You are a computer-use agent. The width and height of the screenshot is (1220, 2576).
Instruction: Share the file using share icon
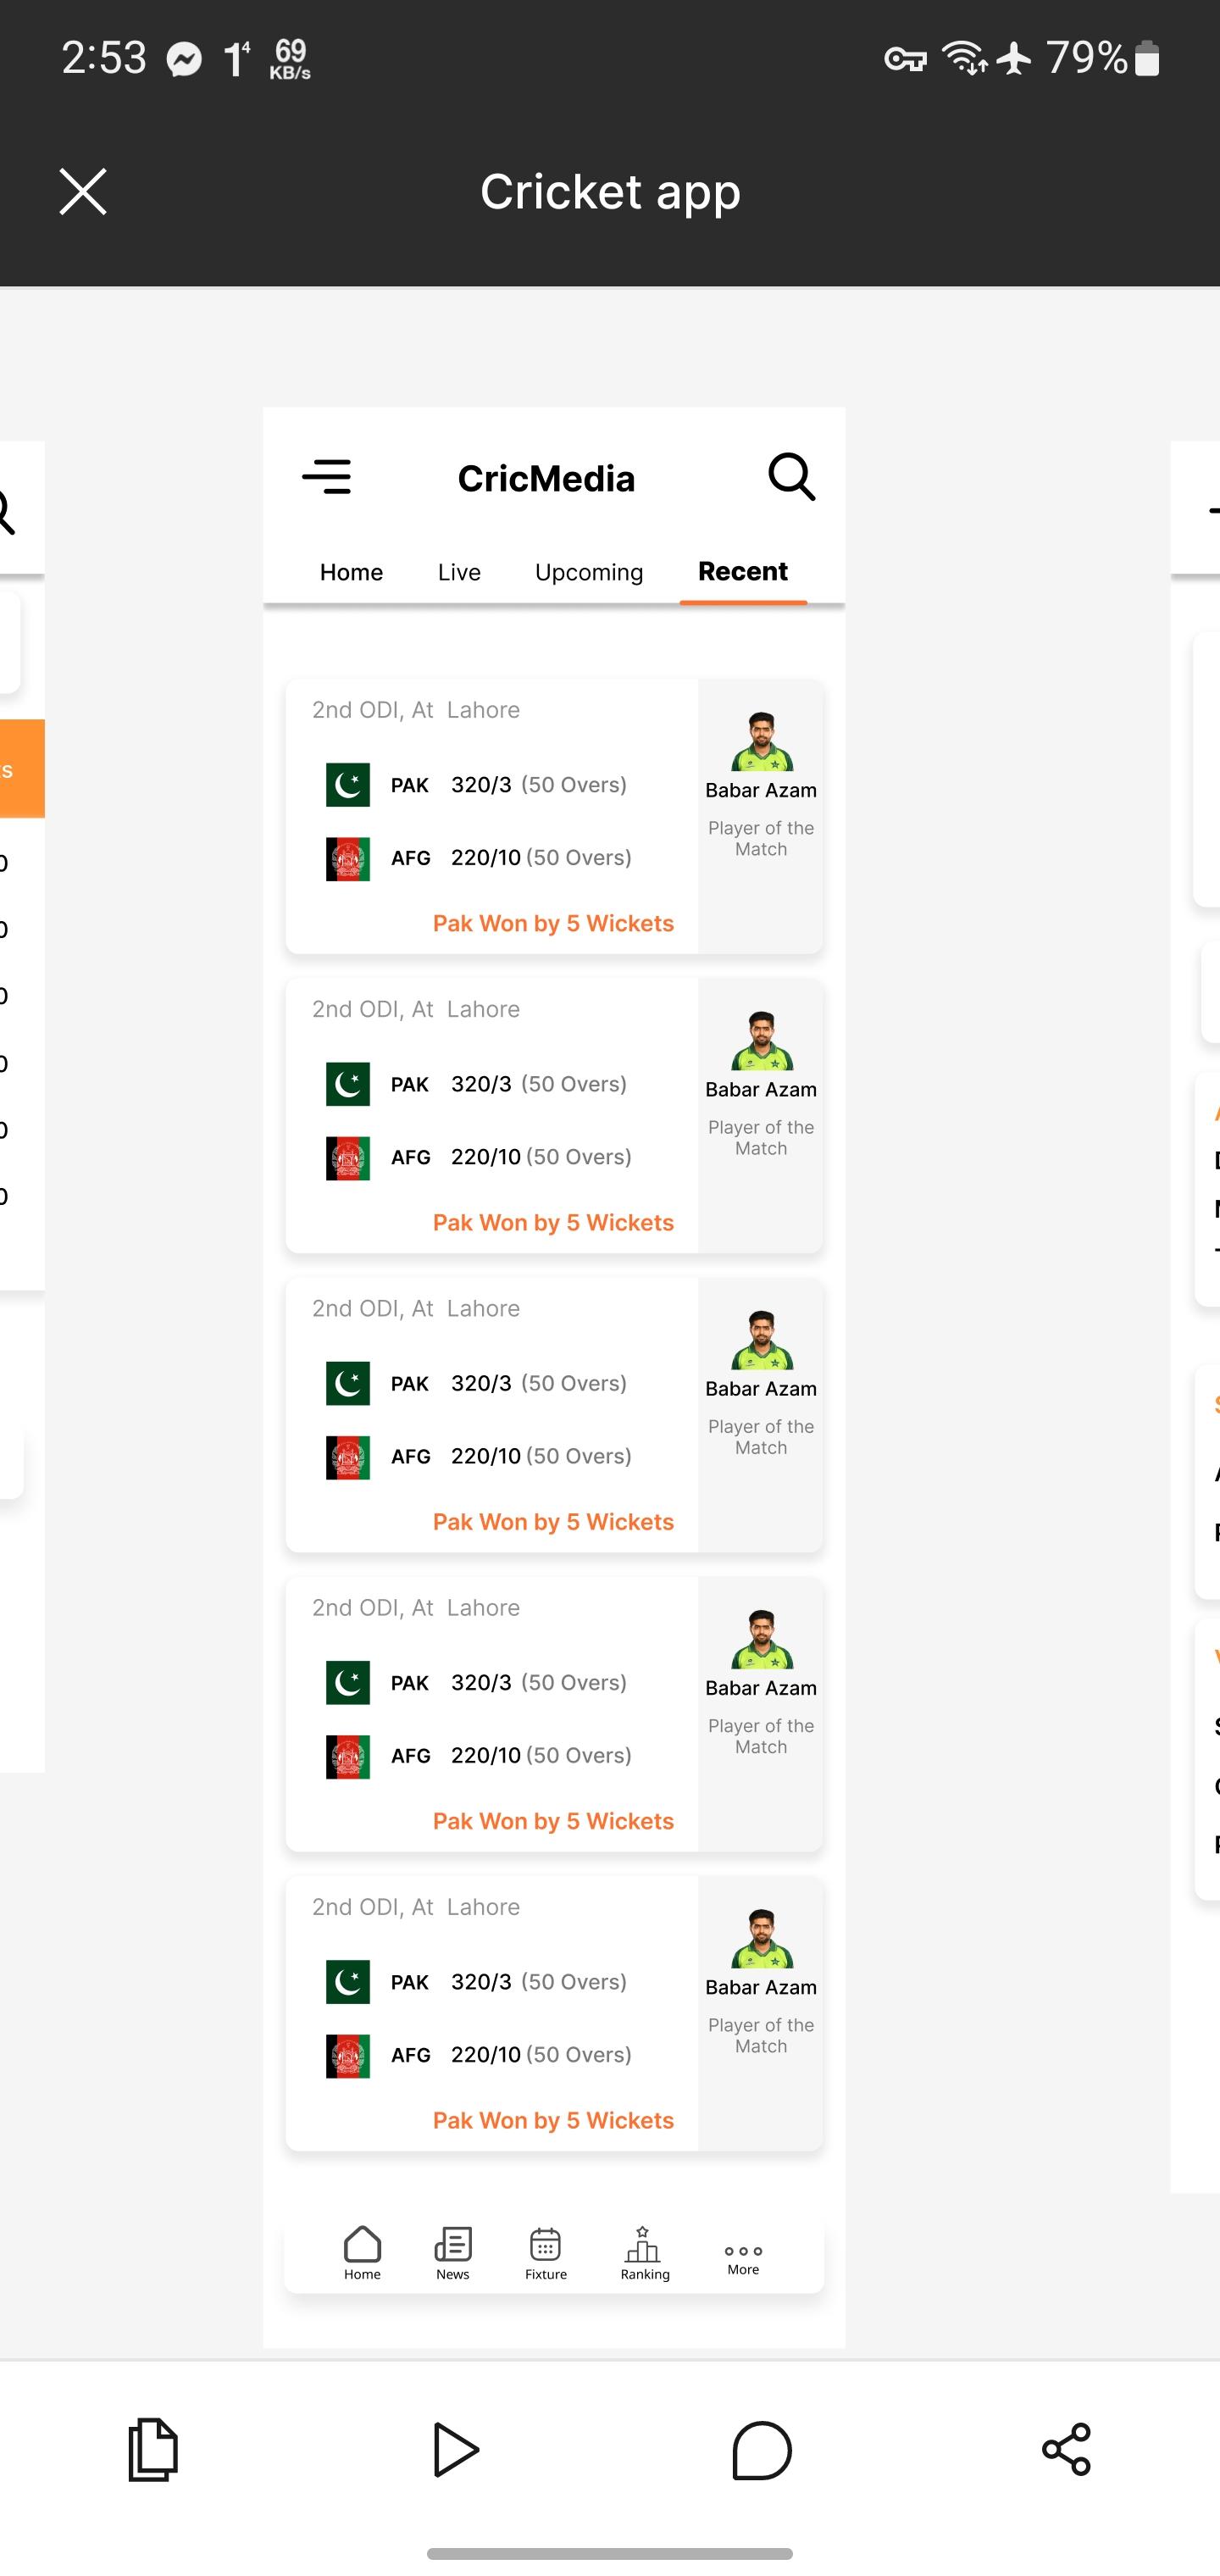click(x=1066, y=2449)
